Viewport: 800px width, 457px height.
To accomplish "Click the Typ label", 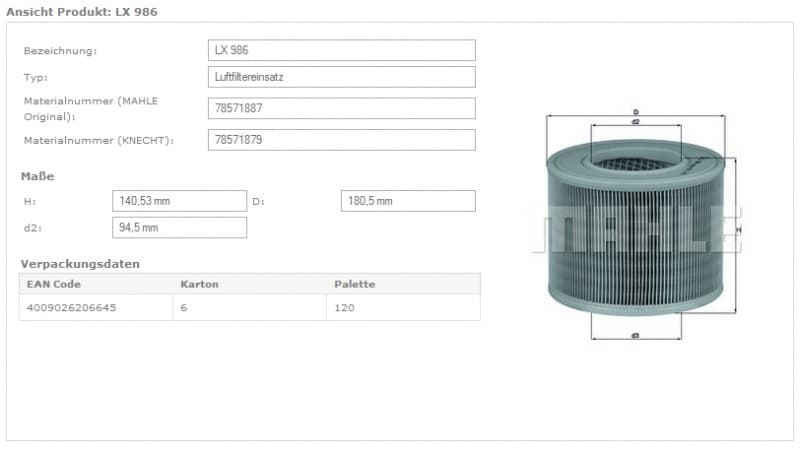I will point(36,78).
